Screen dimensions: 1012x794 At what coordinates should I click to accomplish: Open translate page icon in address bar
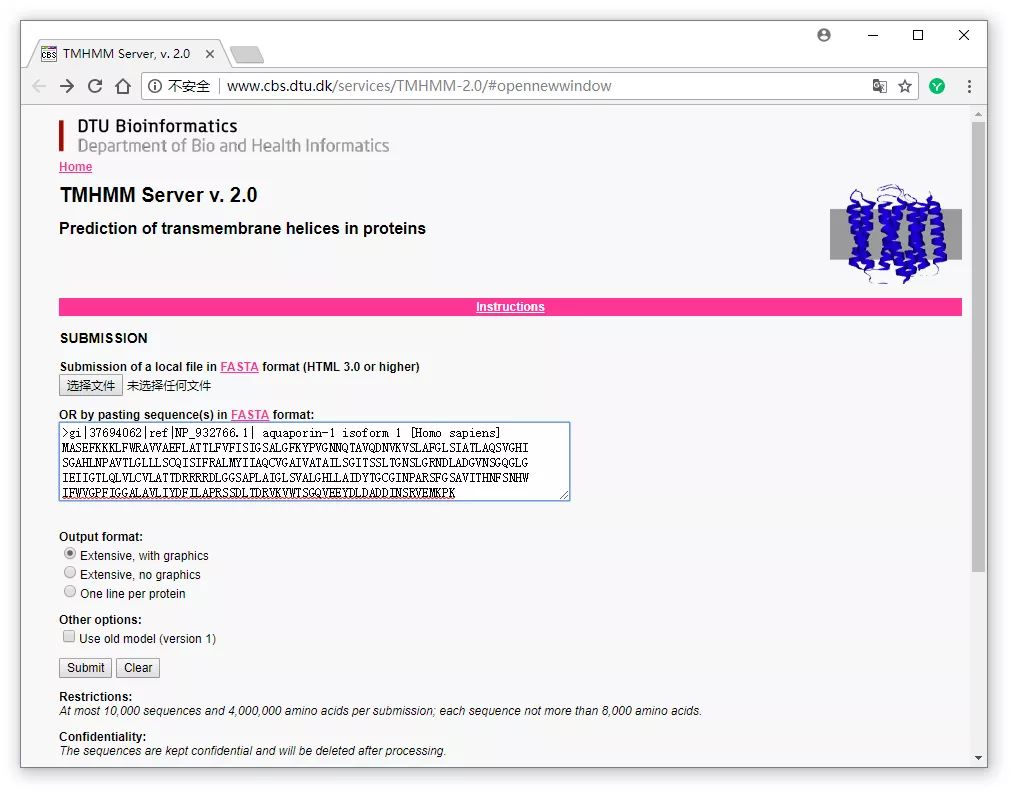(x=879, y=86)
